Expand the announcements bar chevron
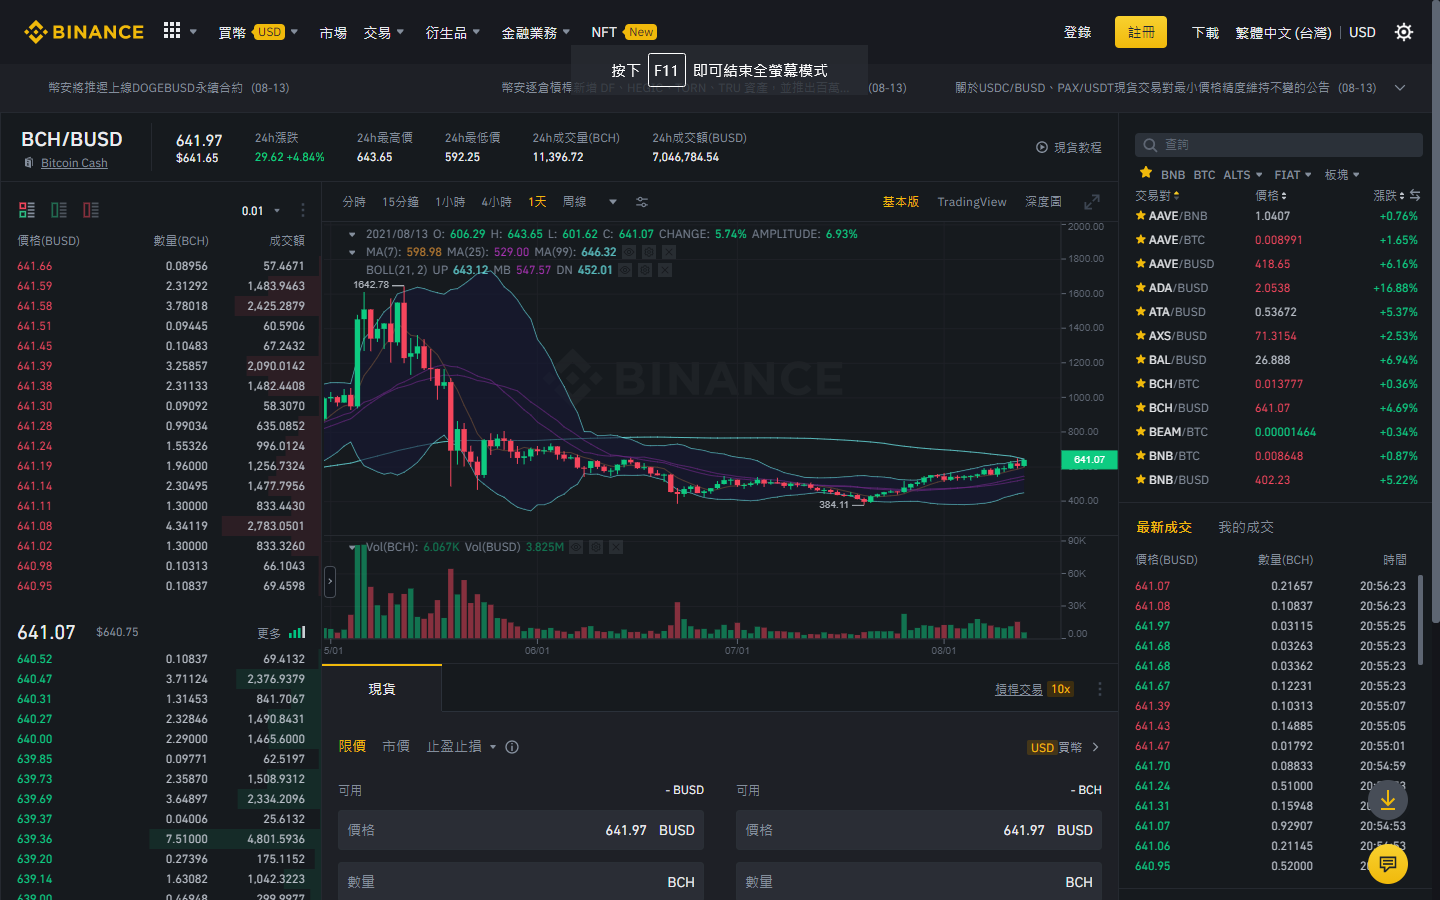1440x900 pixels. pos(1400,88)
